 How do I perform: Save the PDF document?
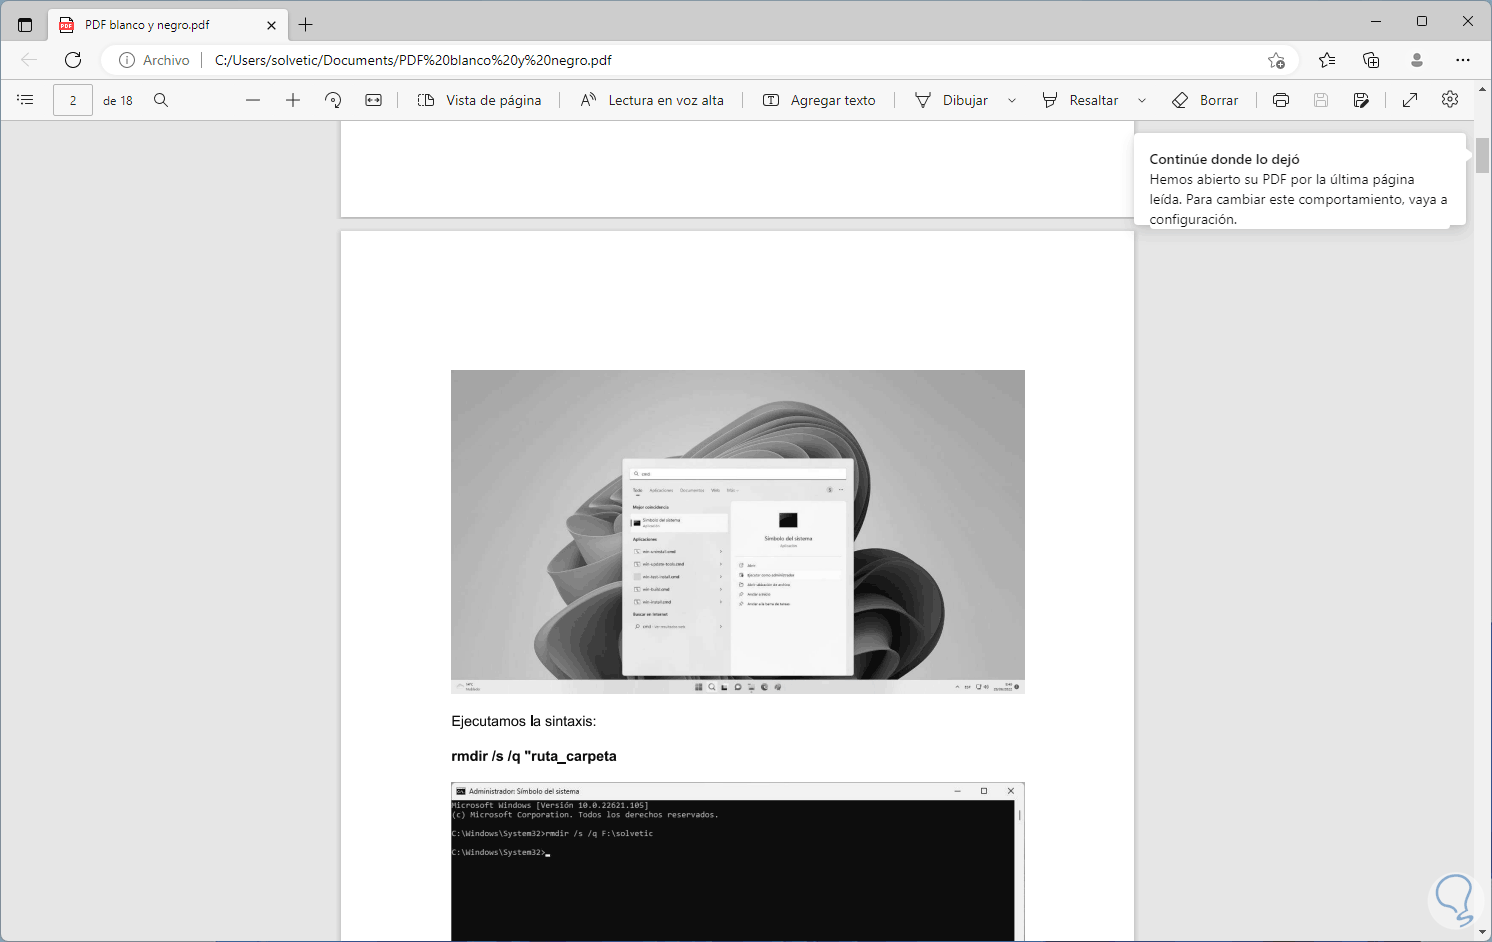[x=1321, y=100]
